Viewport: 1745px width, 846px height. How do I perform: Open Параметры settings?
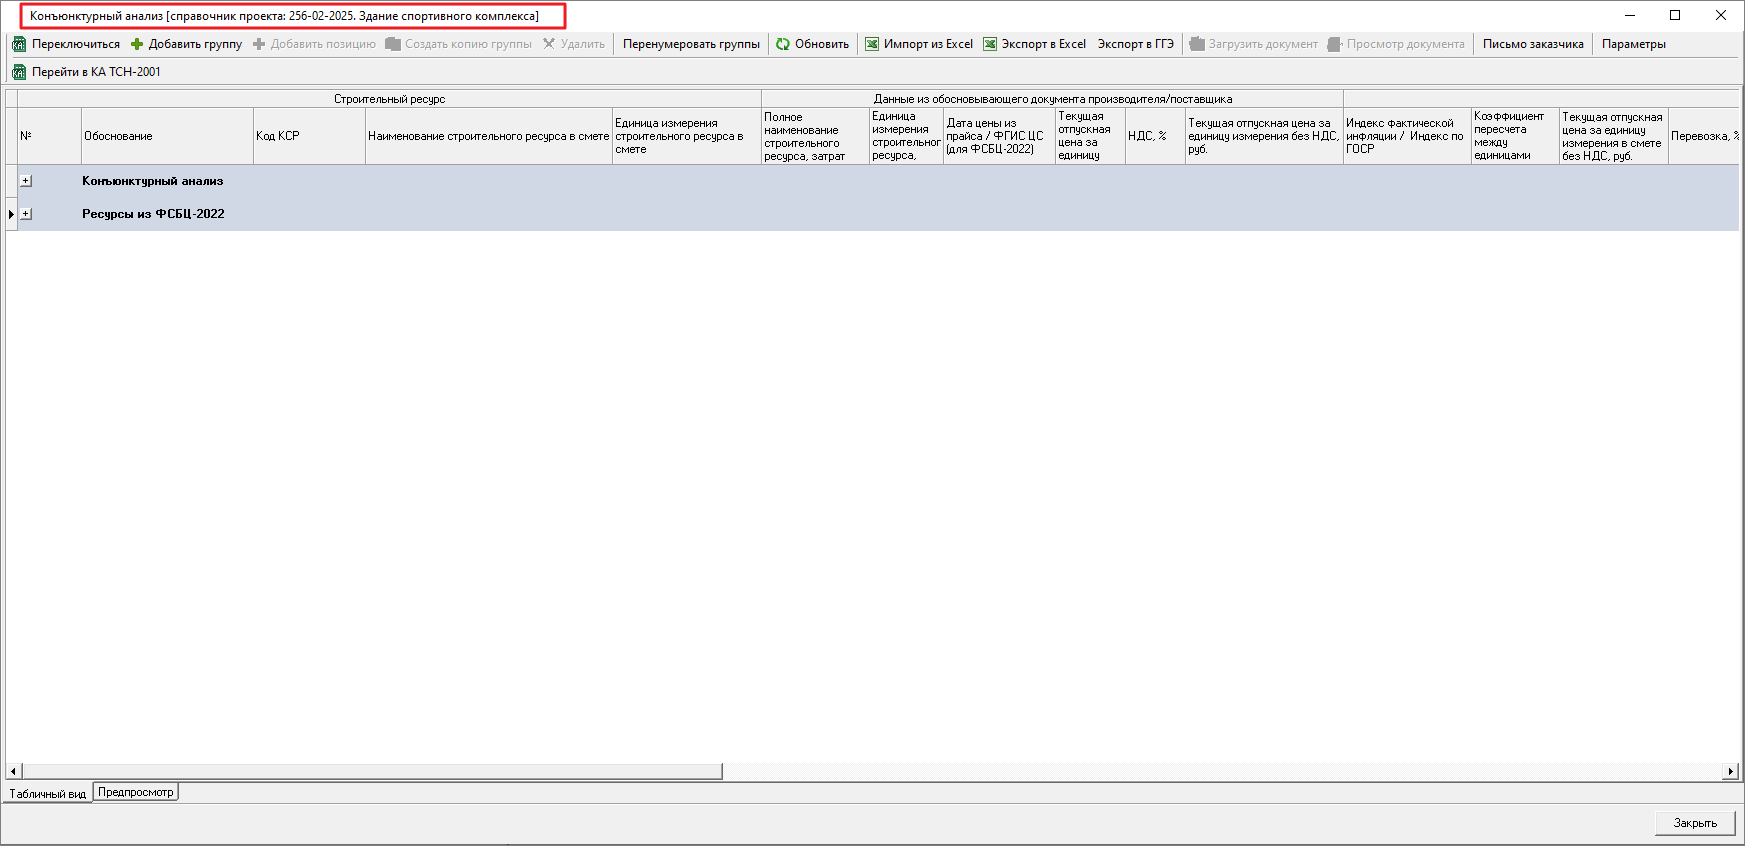pyautogui.click(x=1633, y=44)
